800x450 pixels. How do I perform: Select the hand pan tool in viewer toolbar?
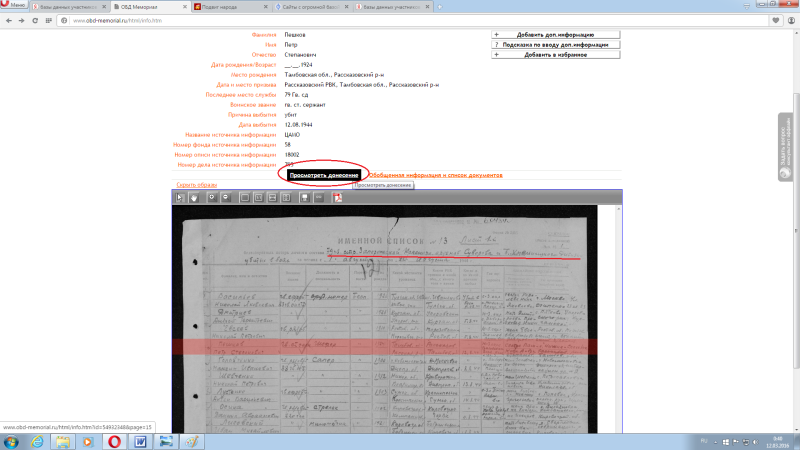[194, 197]
